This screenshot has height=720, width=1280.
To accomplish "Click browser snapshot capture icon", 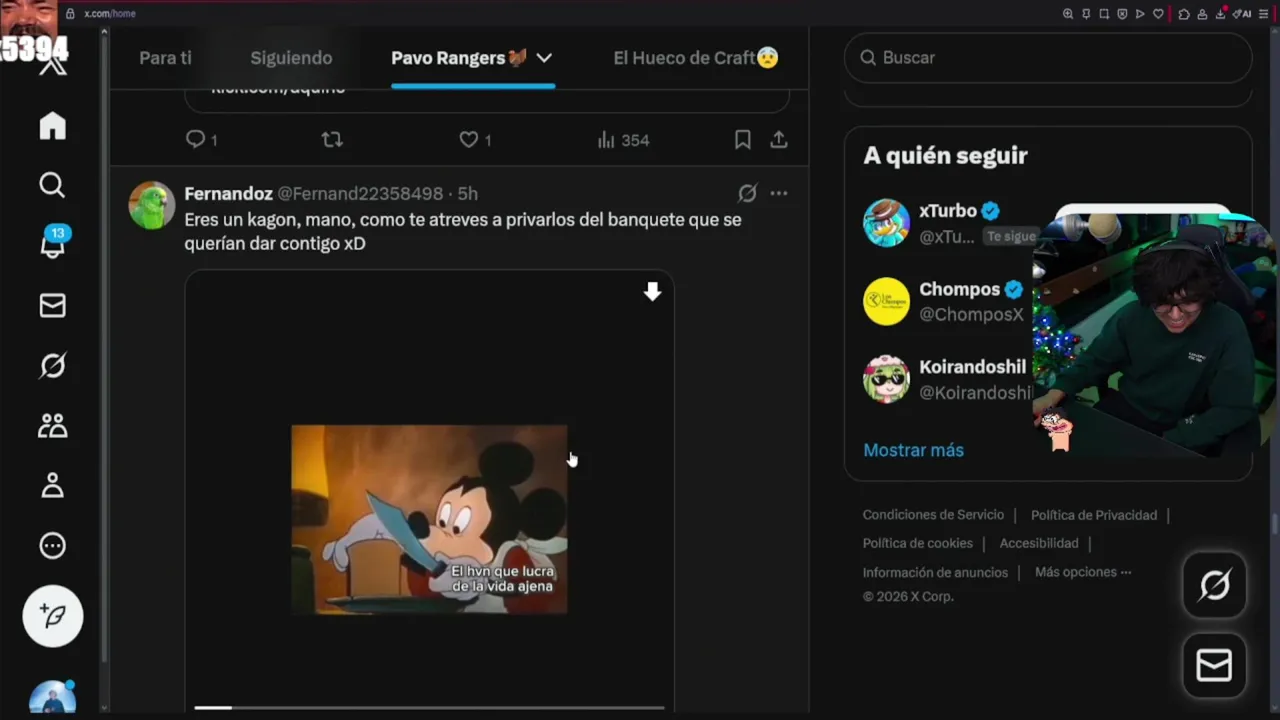I will point(1104,14).
